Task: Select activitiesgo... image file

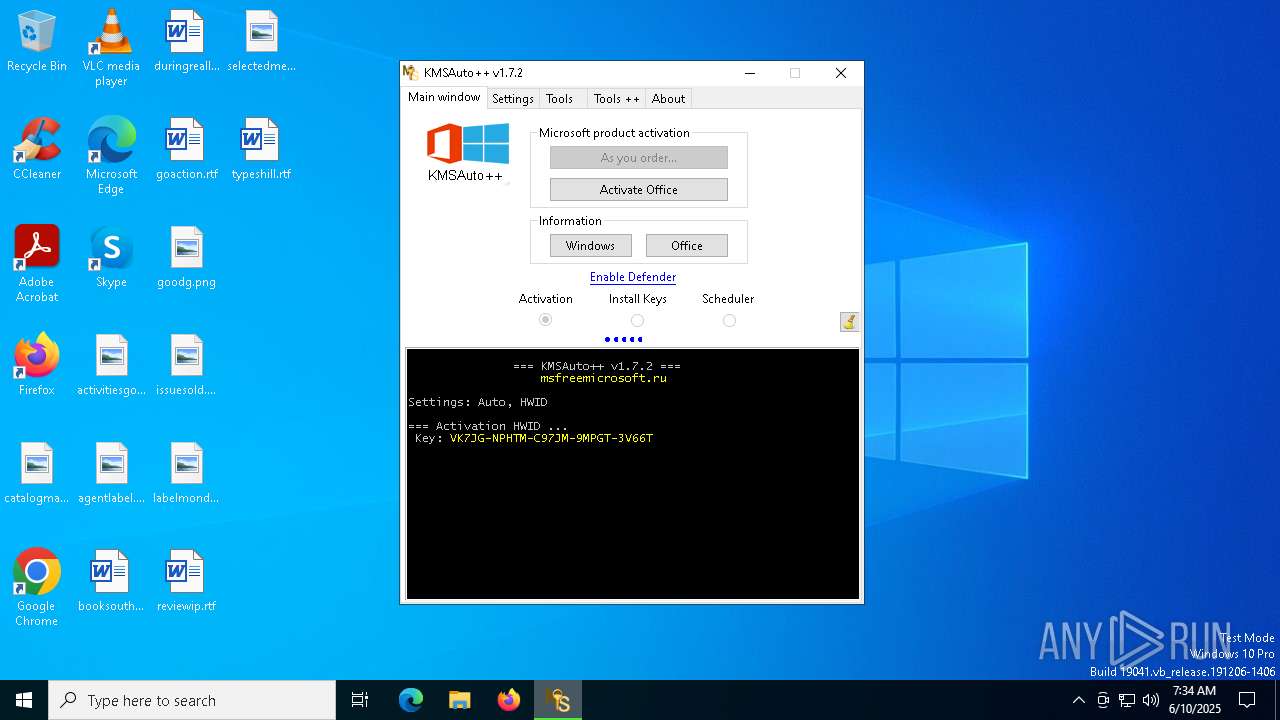Action: (111, 365)
